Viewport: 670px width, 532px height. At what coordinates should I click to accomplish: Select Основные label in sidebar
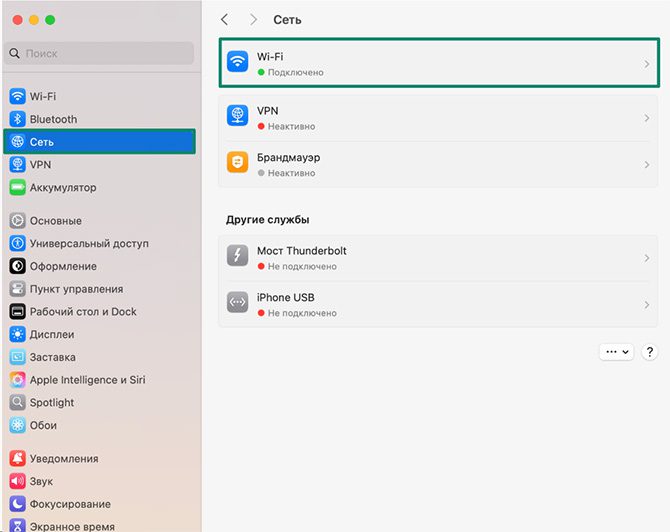(x=56, y=221)
